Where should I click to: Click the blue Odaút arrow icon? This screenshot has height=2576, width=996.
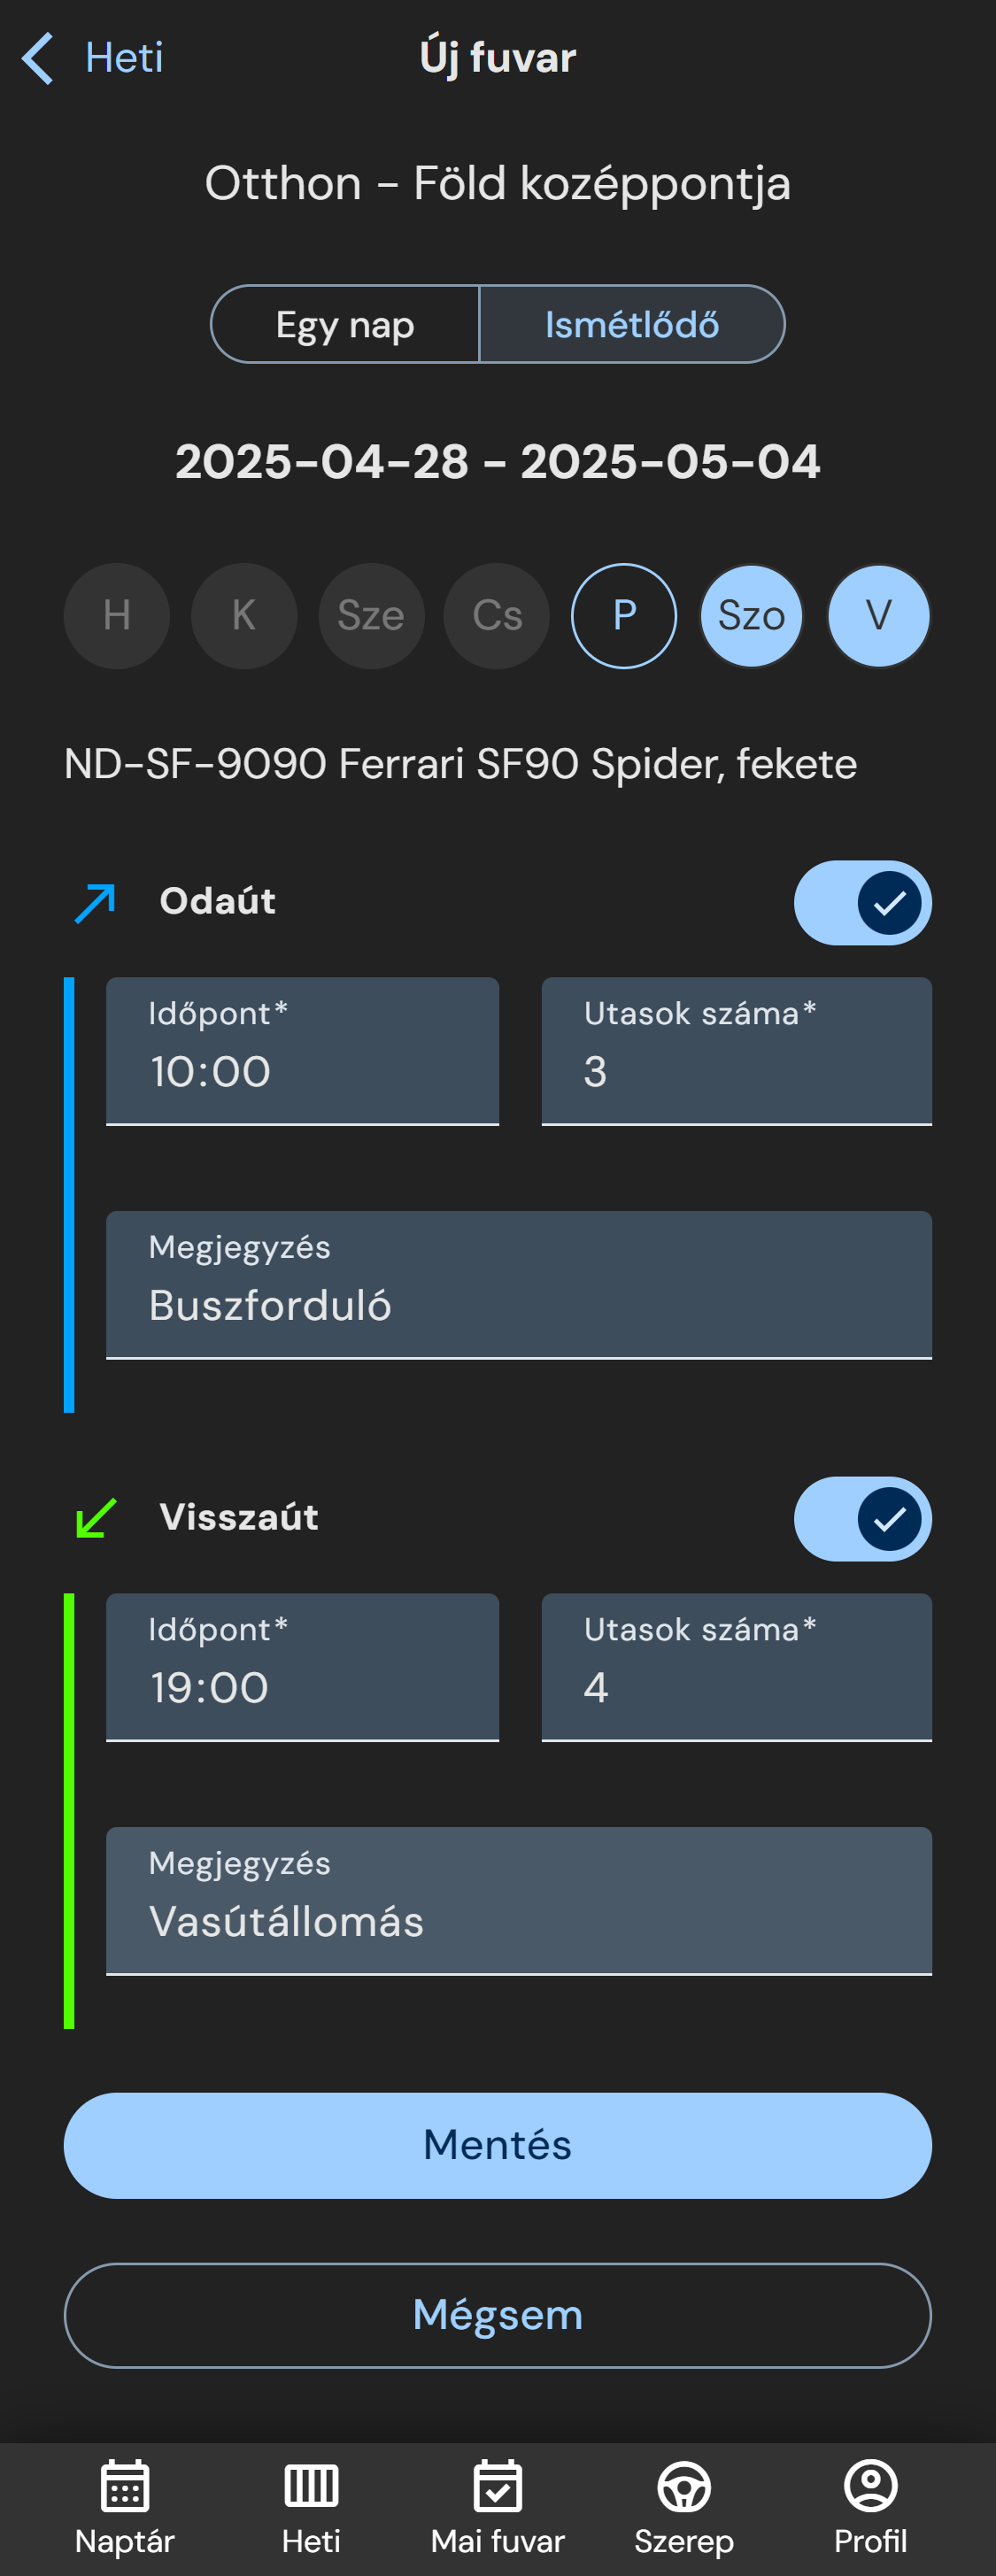click(95, 903)
